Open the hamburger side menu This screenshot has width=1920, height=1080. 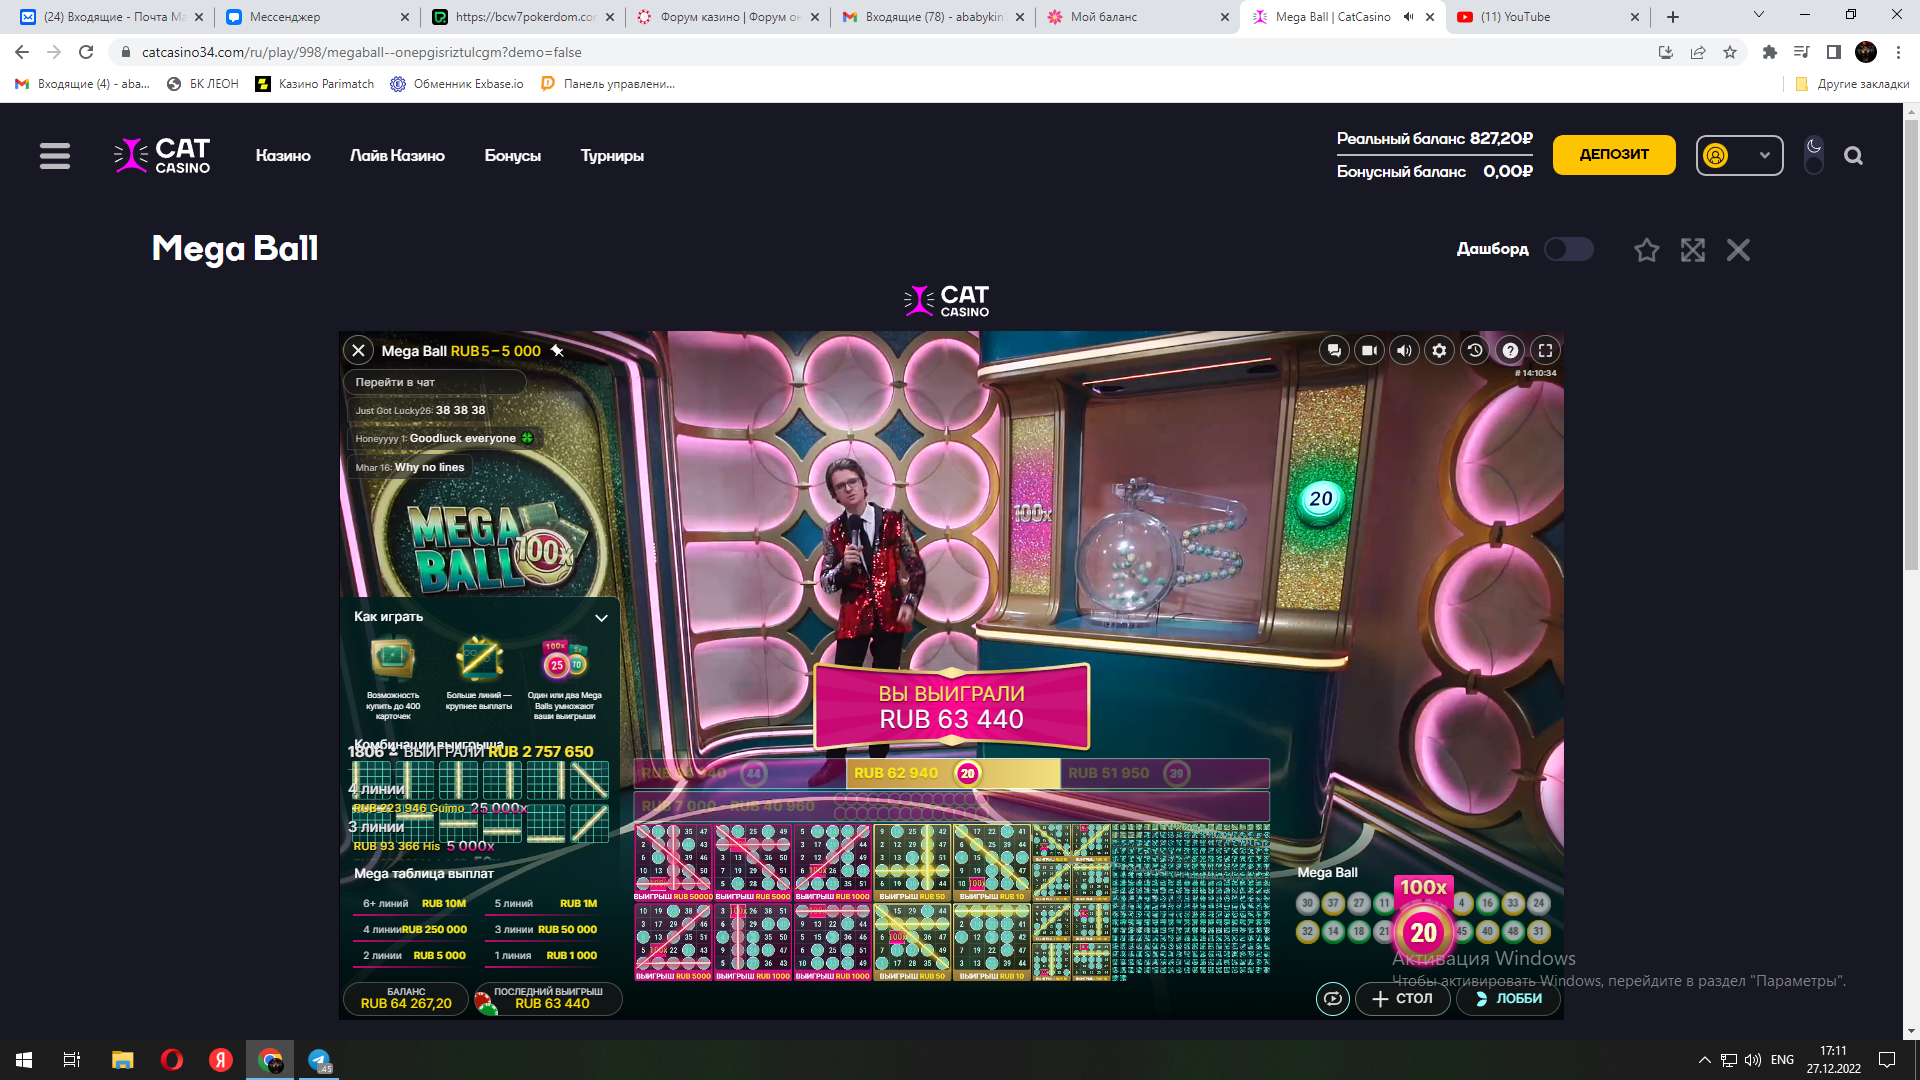(55, 155)
